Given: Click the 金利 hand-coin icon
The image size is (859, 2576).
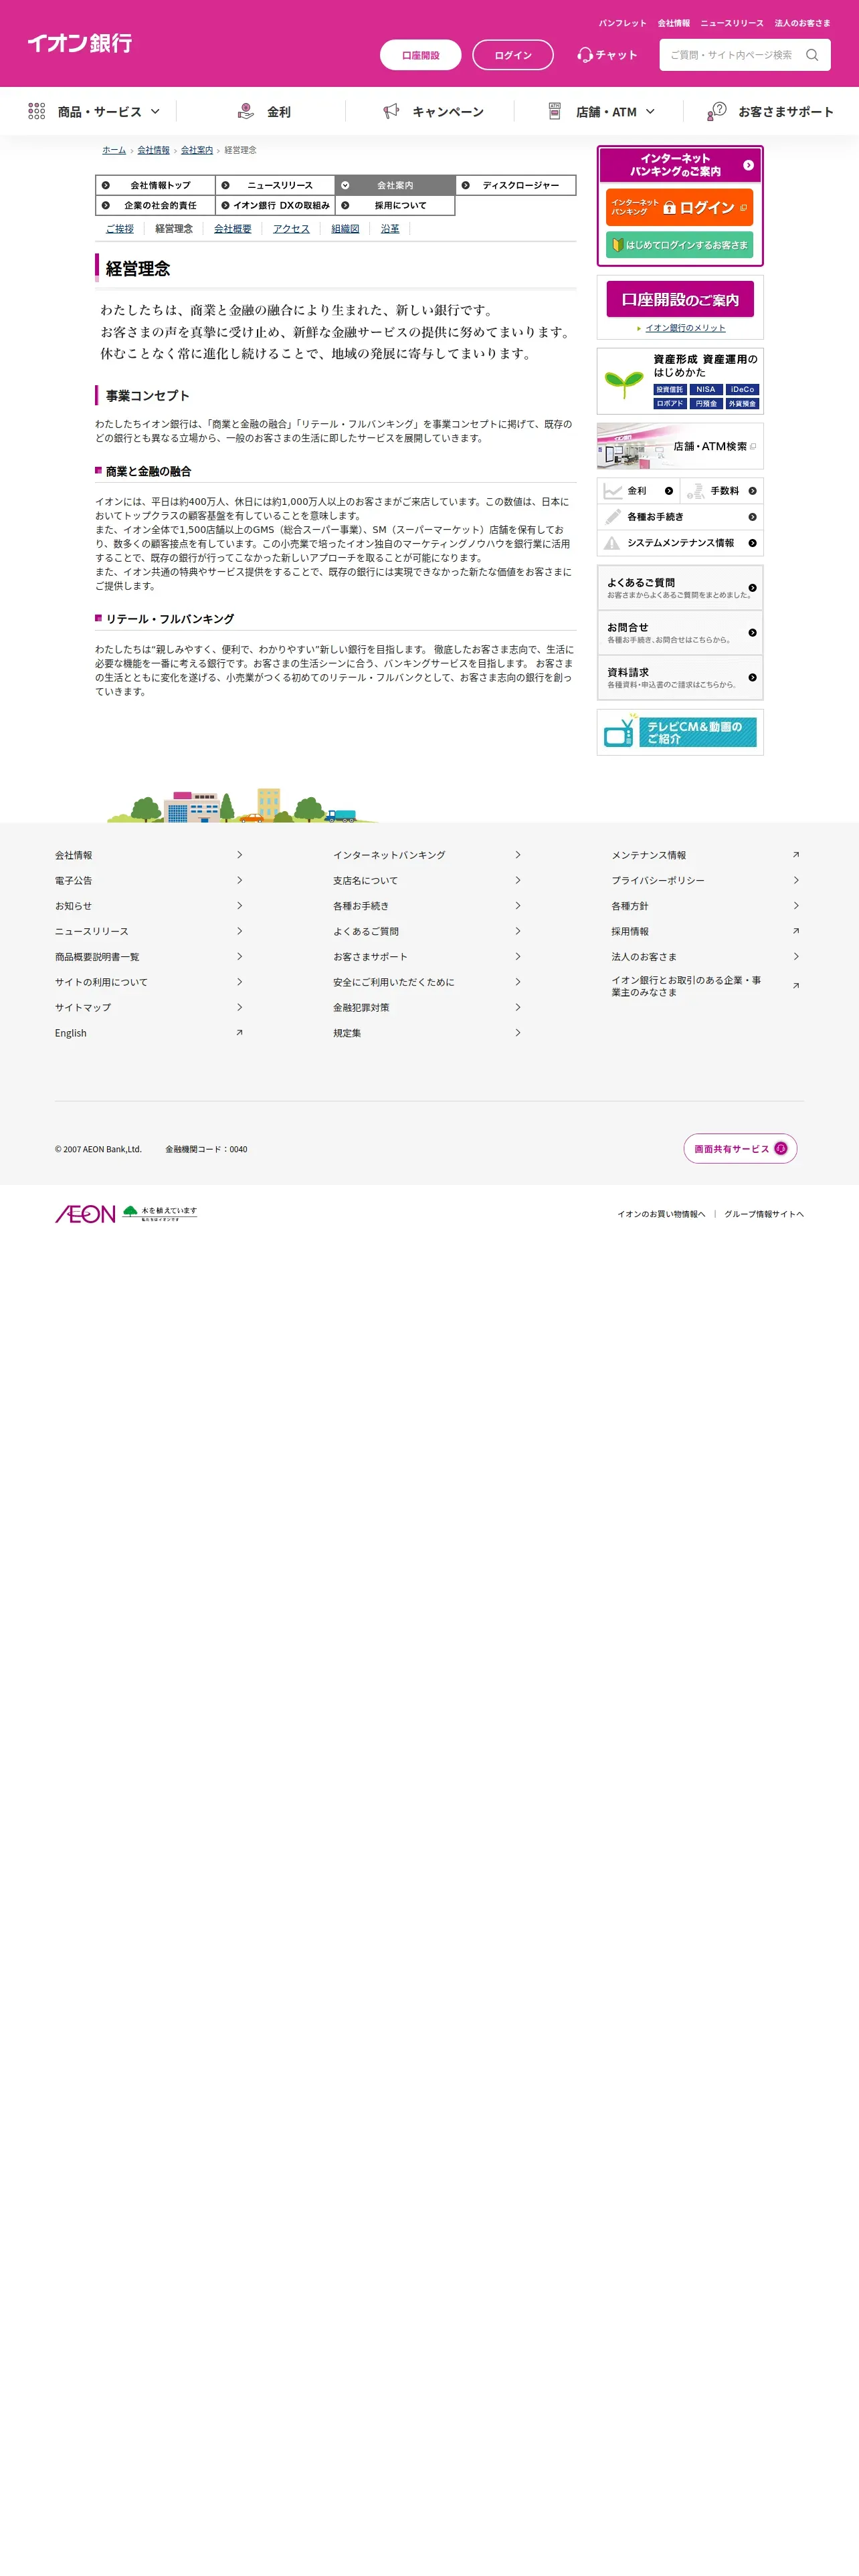Looking at the screenshot, I should 246,111.
